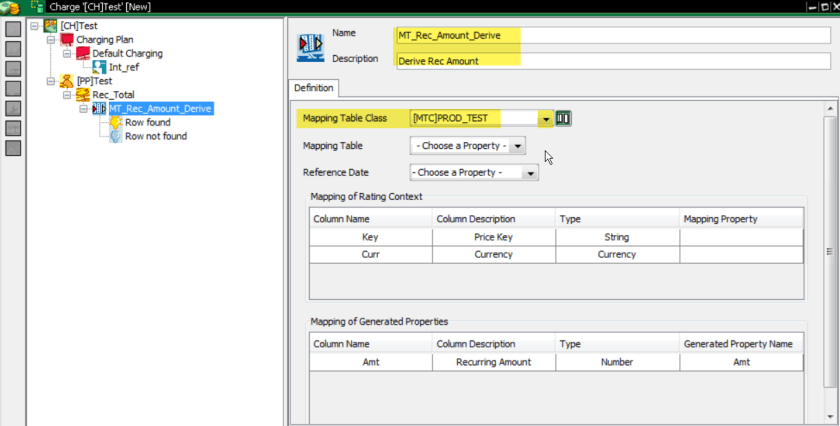Collapse the Default Charging node
The width and height of the screenshot is (840, 426).
[x=67, y=54]
